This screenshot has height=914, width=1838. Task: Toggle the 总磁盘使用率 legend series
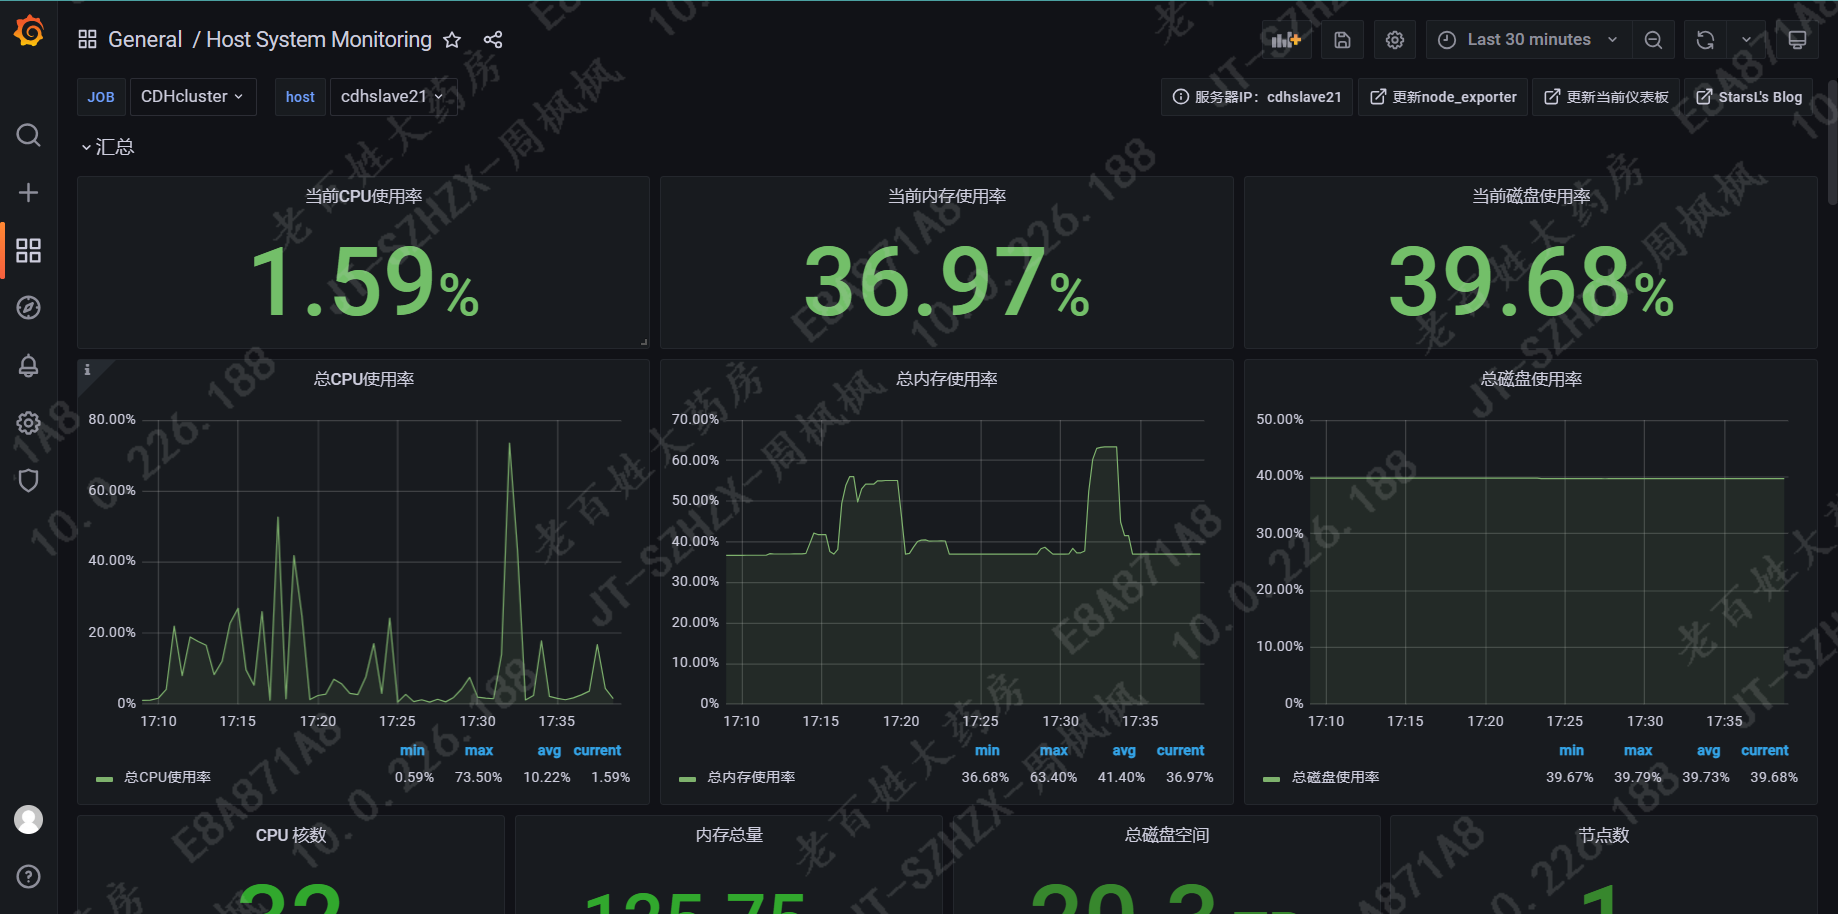pyautogui.click(x=1335, y=777)
